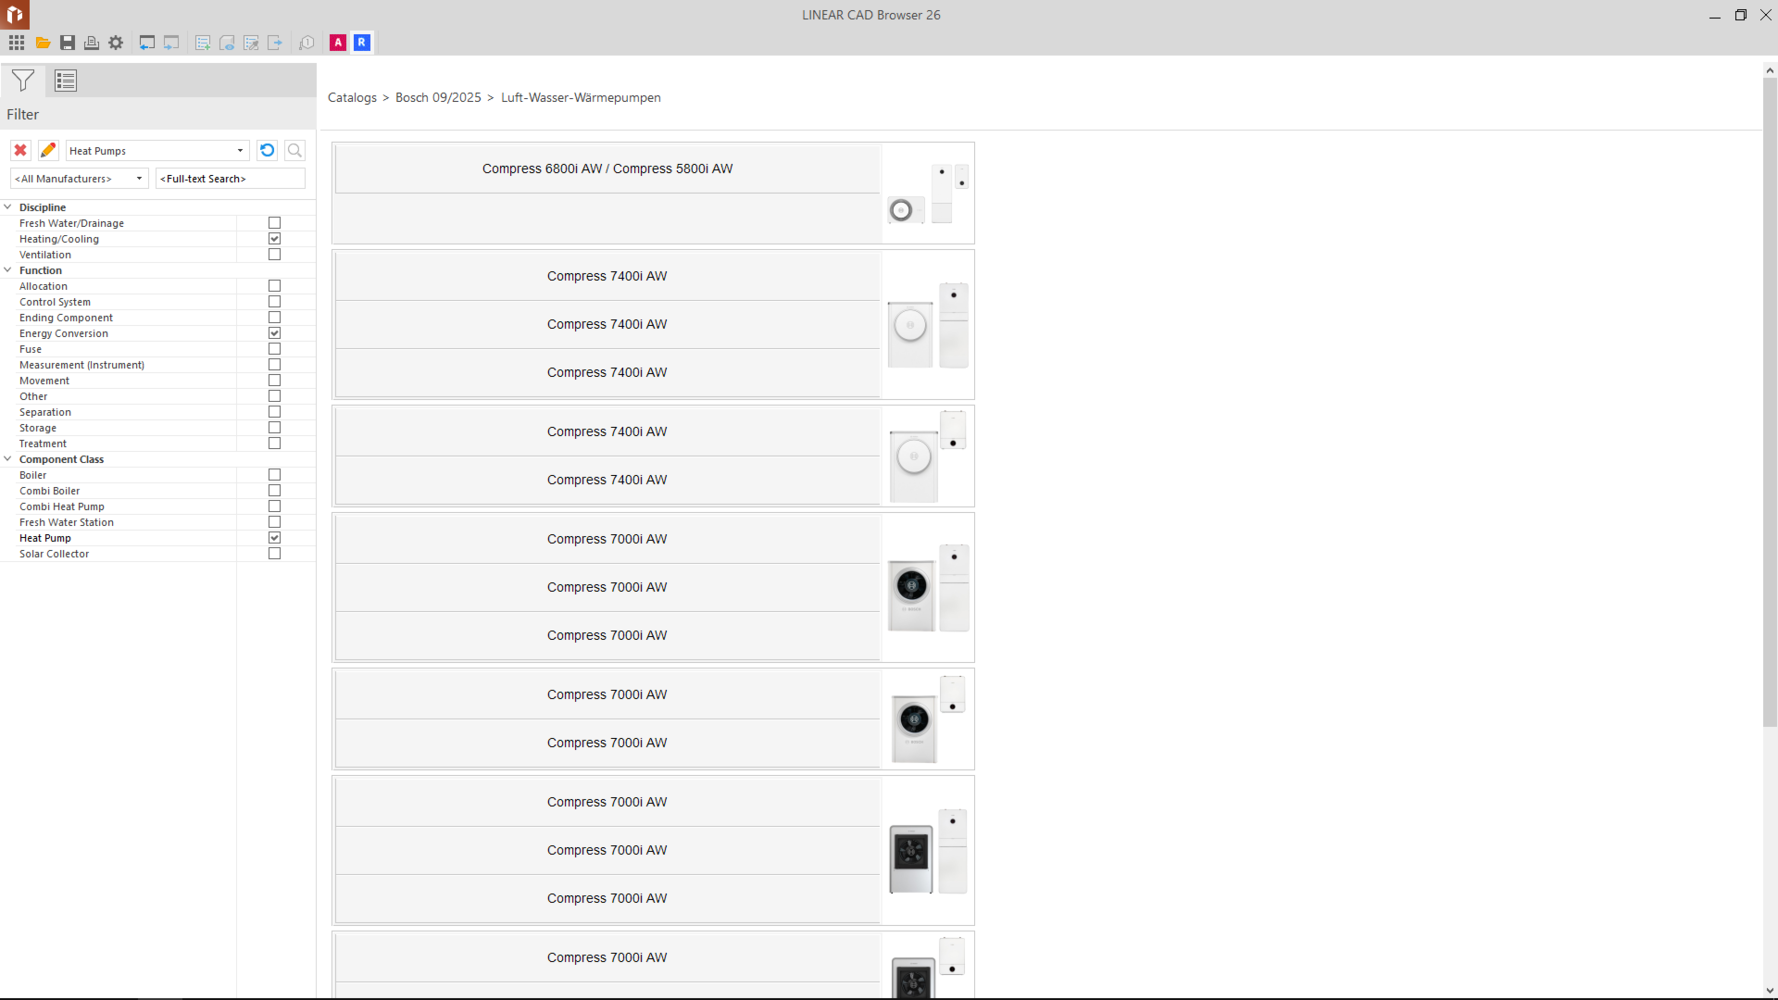Go to Catalogs in the breadcrumb

click(352, 98)
